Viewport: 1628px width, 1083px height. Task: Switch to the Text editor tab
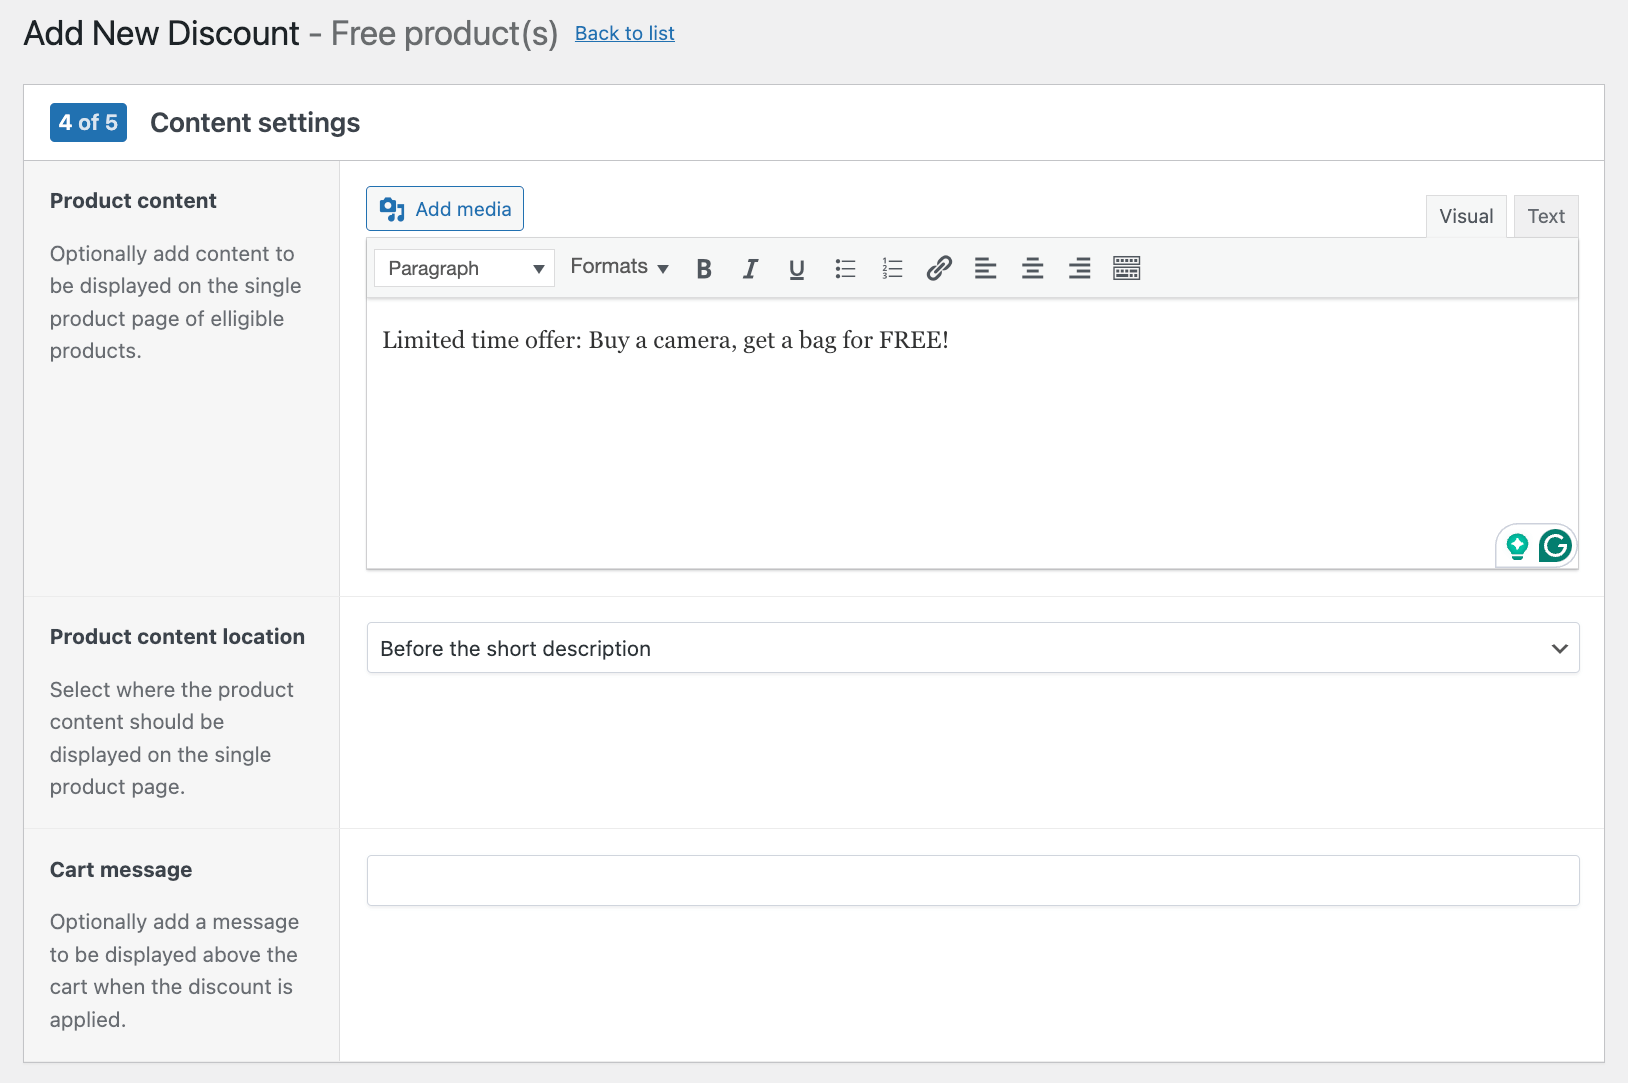pyautogui.click(x=1545, y=216)
